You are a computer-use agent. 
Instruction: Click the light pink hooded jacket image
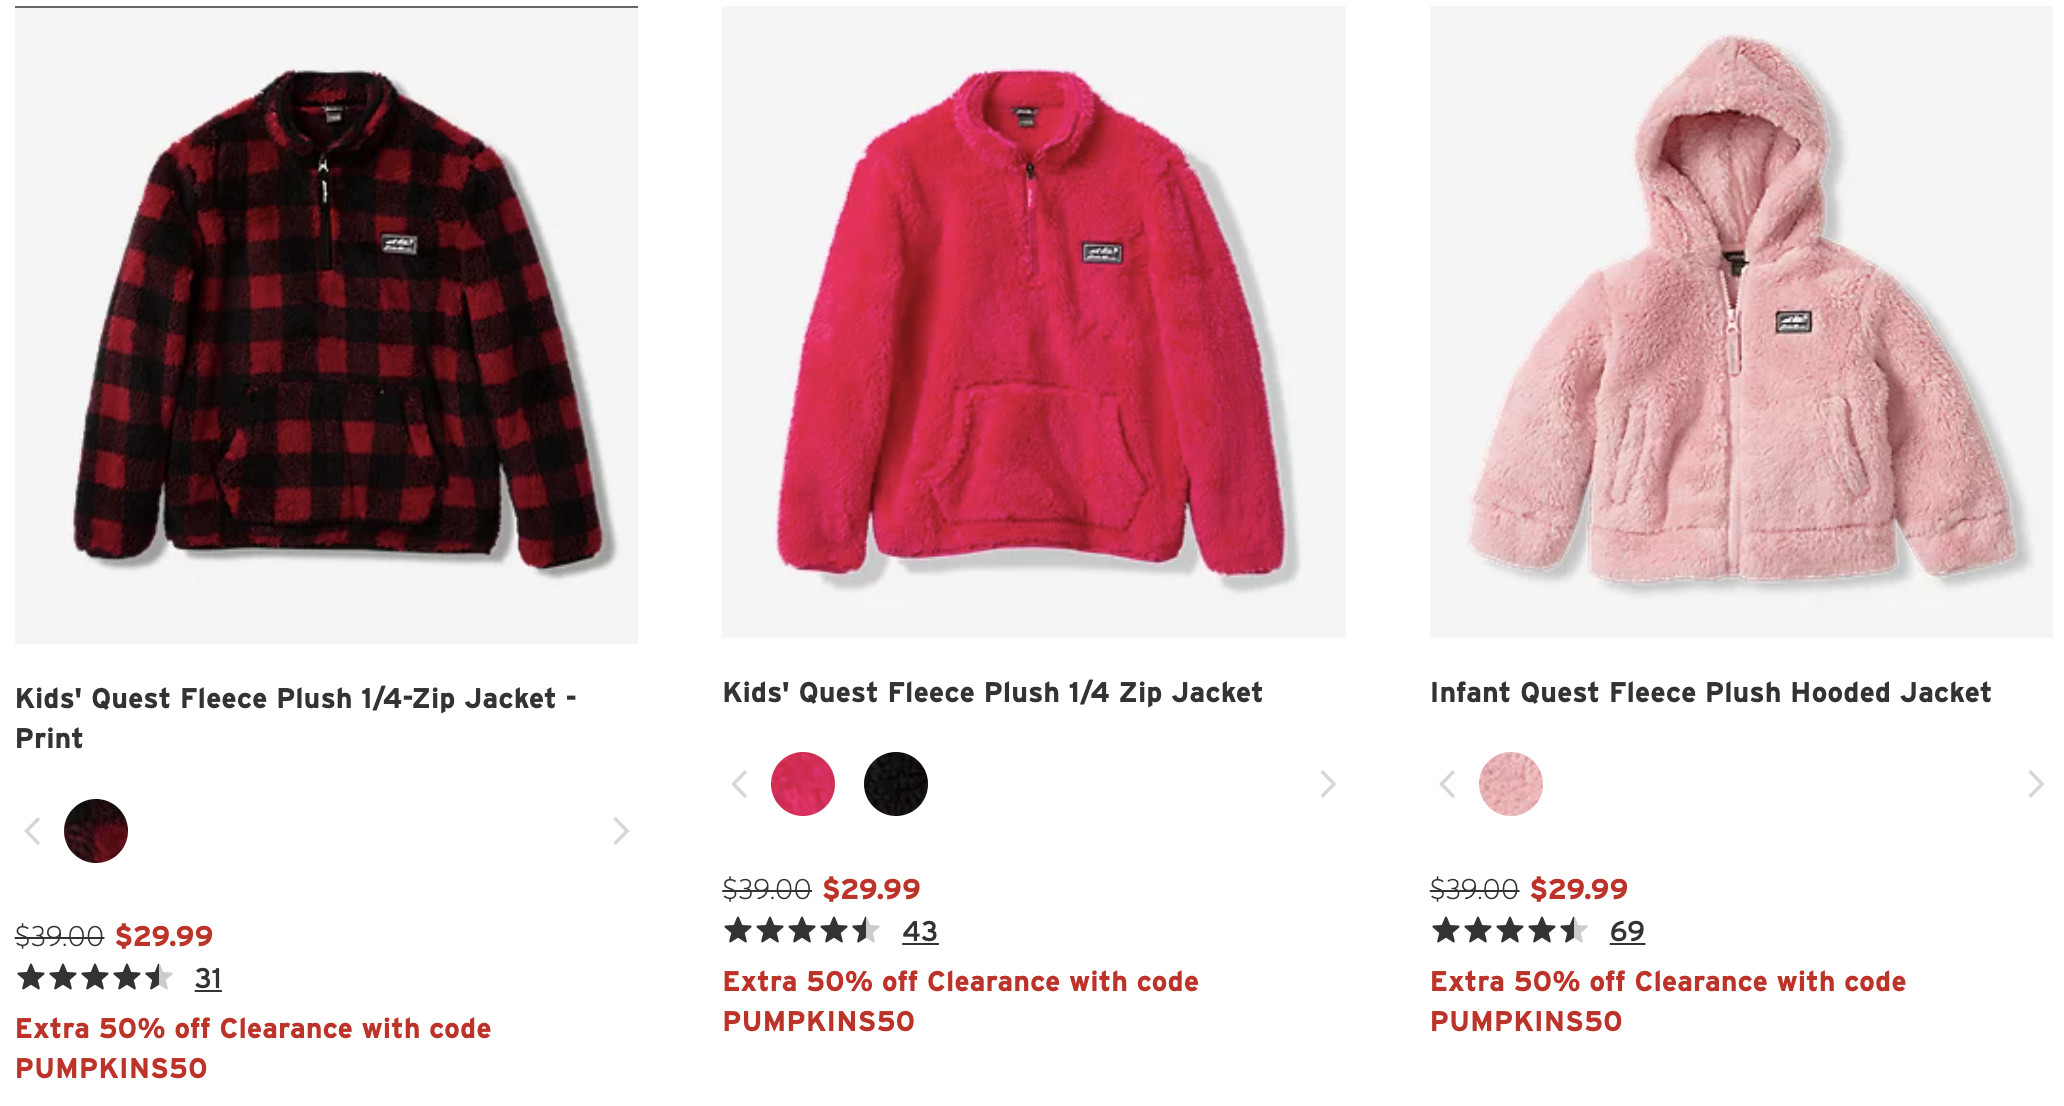(1741, 322)
